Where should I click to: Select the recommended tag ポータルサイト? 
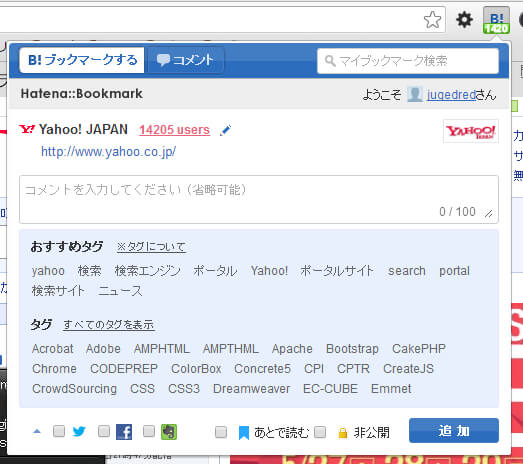click(x=337, y=271)
